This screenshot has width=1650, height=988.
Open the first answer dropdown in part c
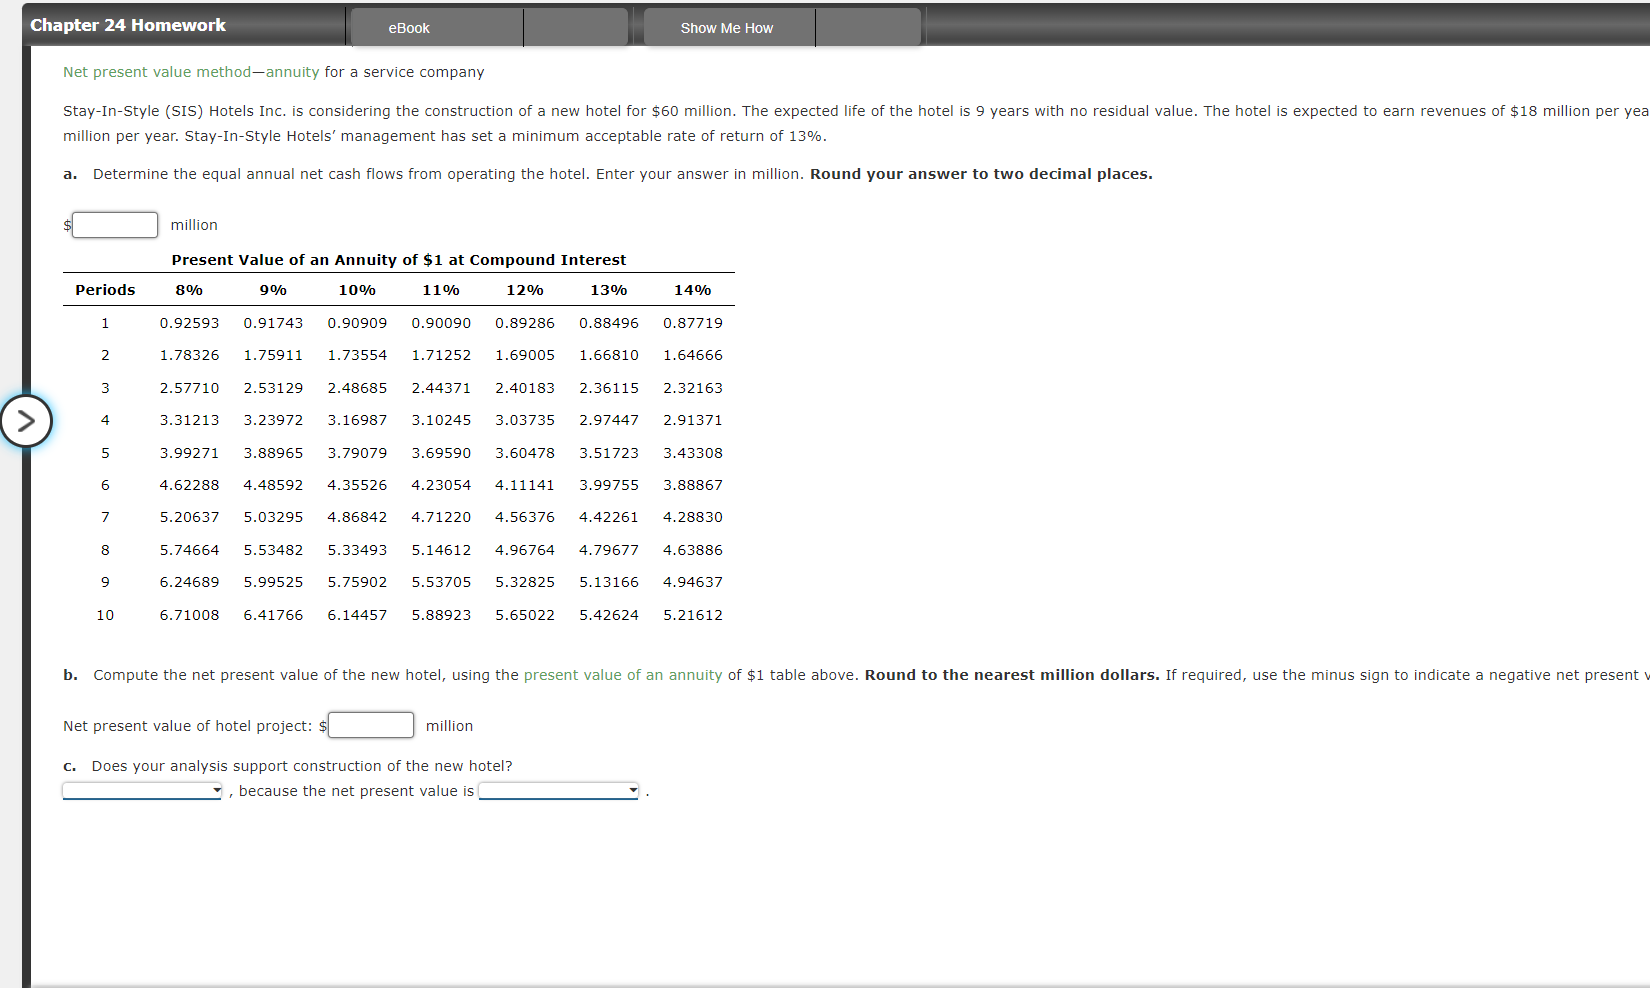click(x=141, y=790)
